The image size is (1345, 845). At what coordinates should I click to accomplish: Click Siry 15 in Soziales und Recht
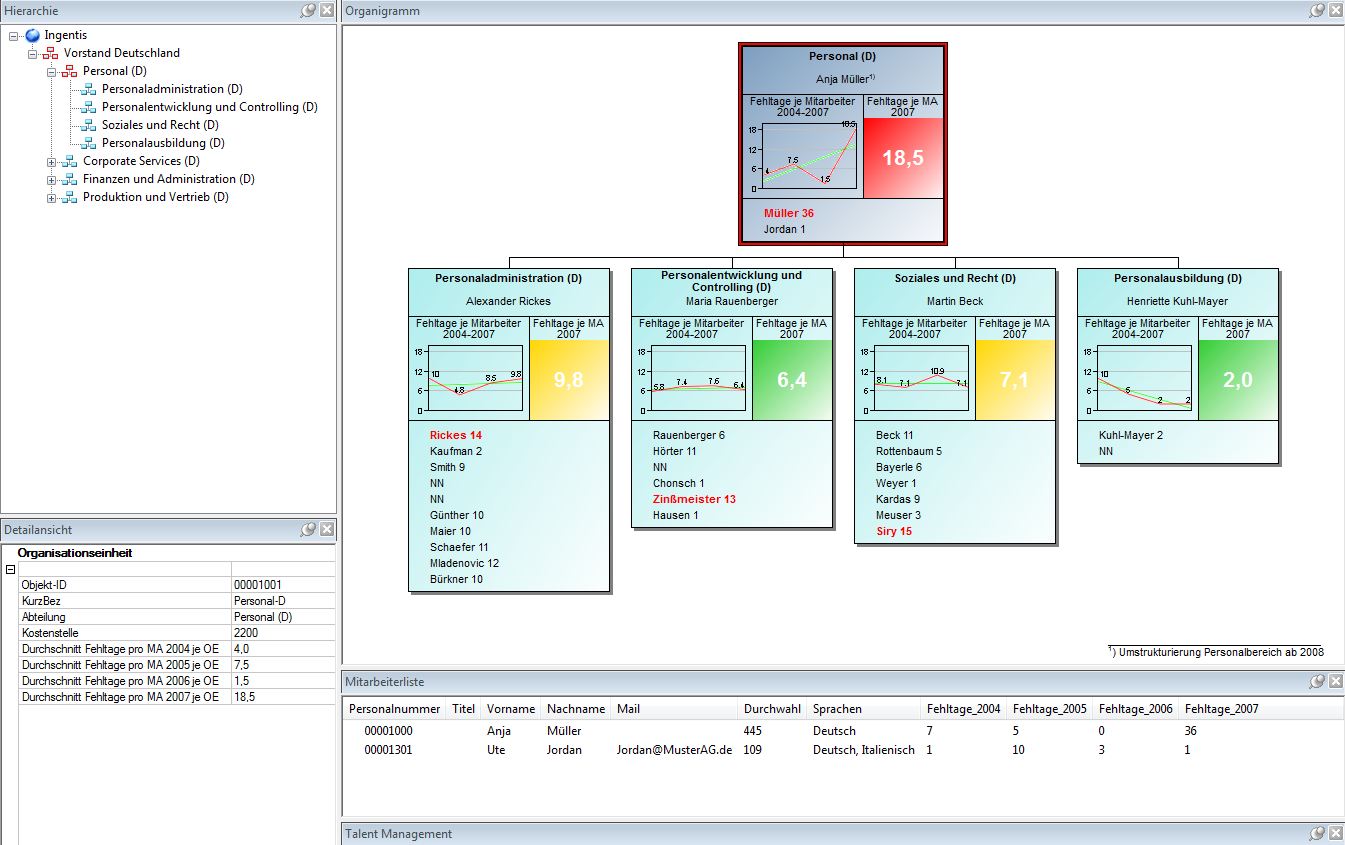click(894, 531)
